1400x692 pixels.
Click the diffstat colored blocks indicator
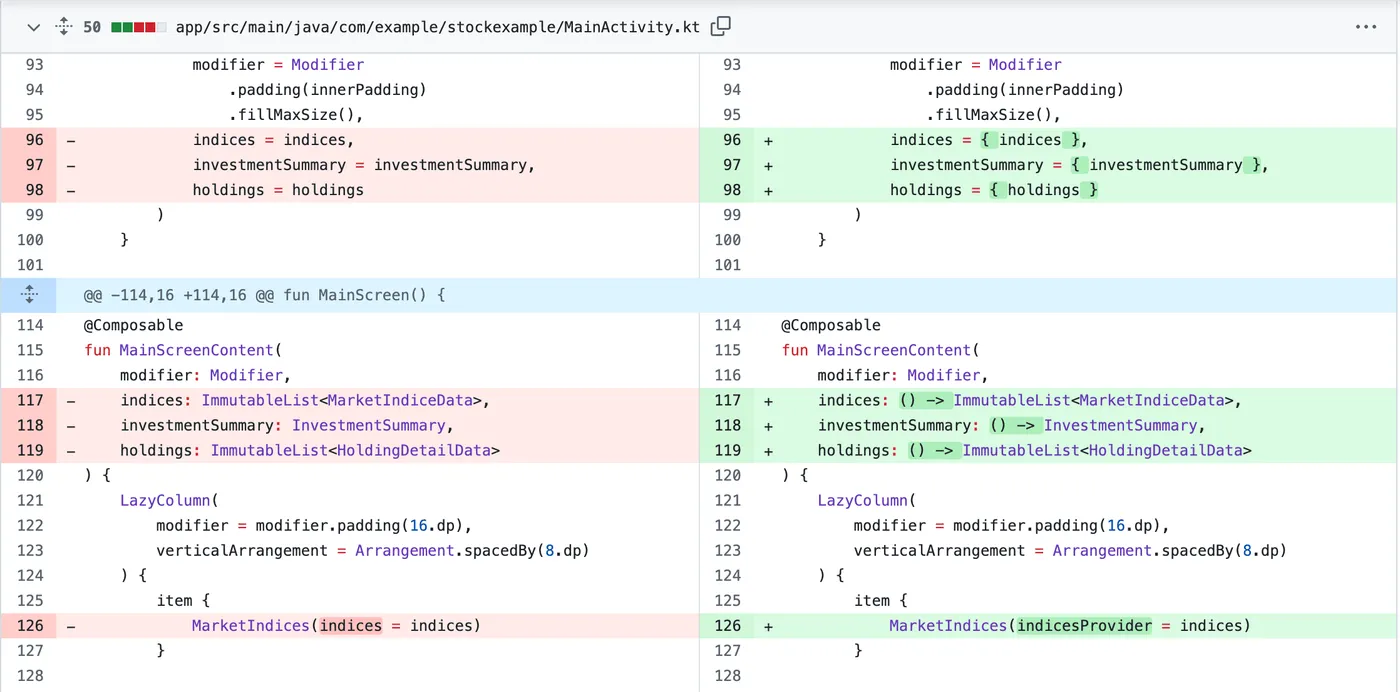pos(139,27)
